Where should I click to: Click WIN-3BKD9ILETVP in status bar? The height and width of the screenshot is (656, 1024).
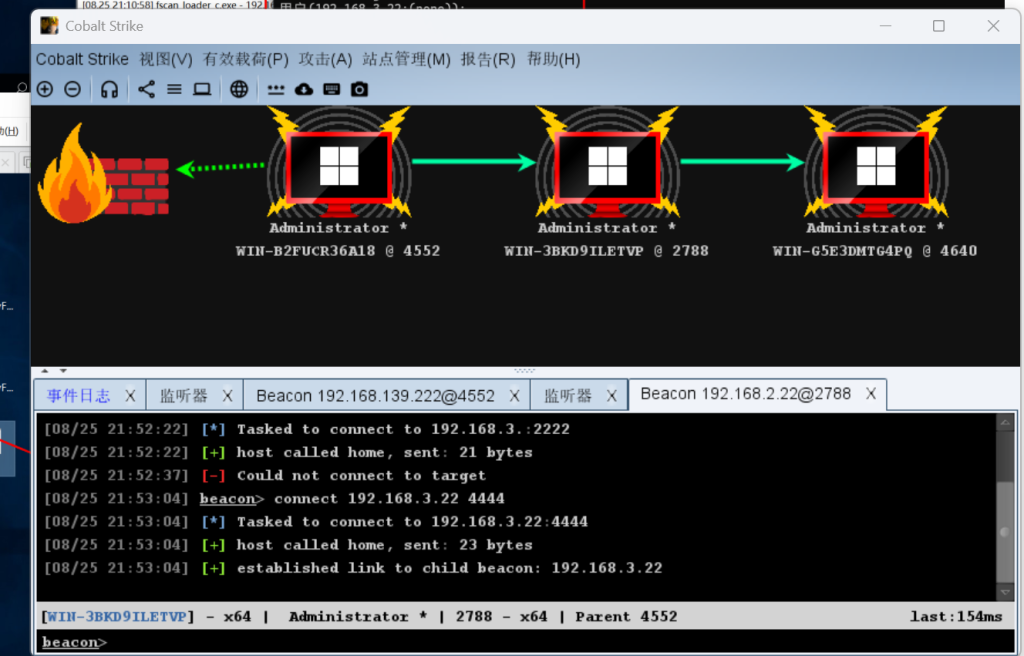pos(117,617)
